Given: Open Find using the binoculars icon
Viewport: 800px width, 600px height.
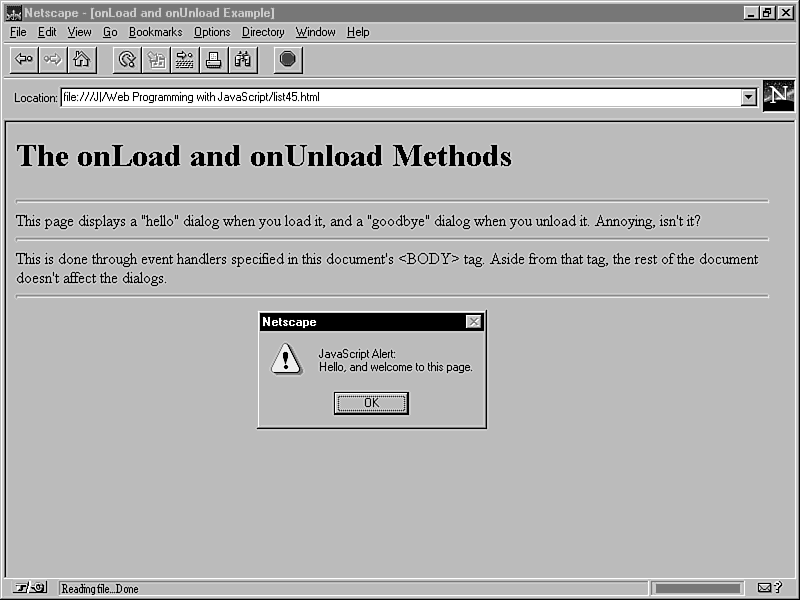Looking at the screenshot, I should (243, 60).
